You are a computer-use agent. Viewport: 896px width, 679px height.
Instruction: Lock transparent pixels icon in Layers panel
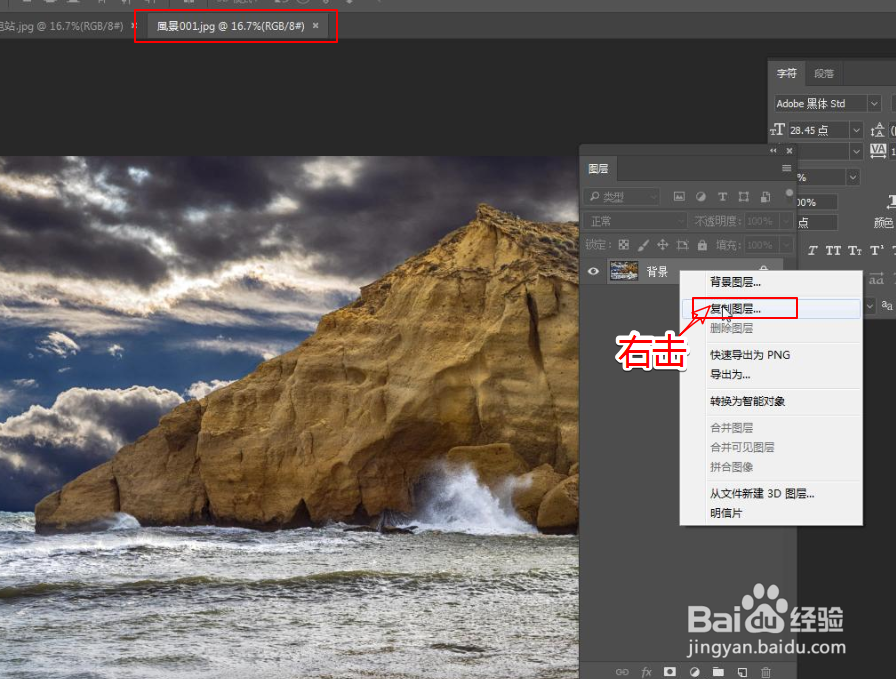[623, 245]
